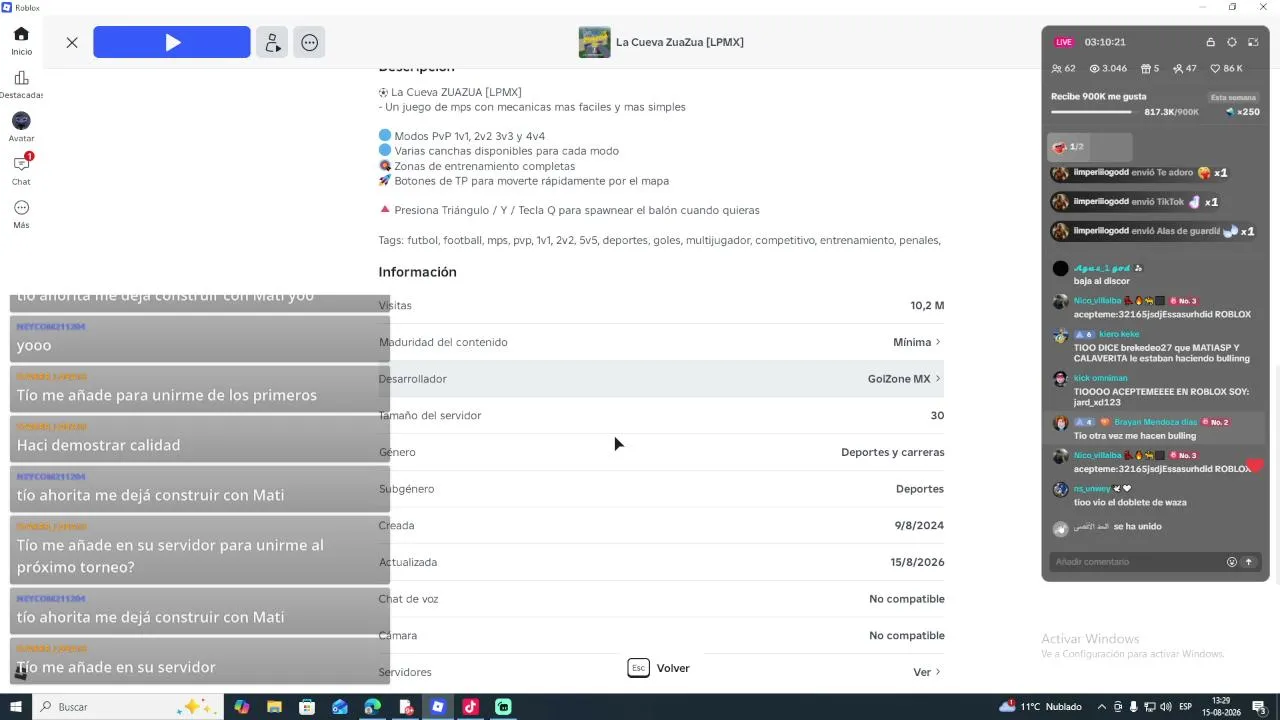Open emoji picker in comment box

pos(1232,562)
